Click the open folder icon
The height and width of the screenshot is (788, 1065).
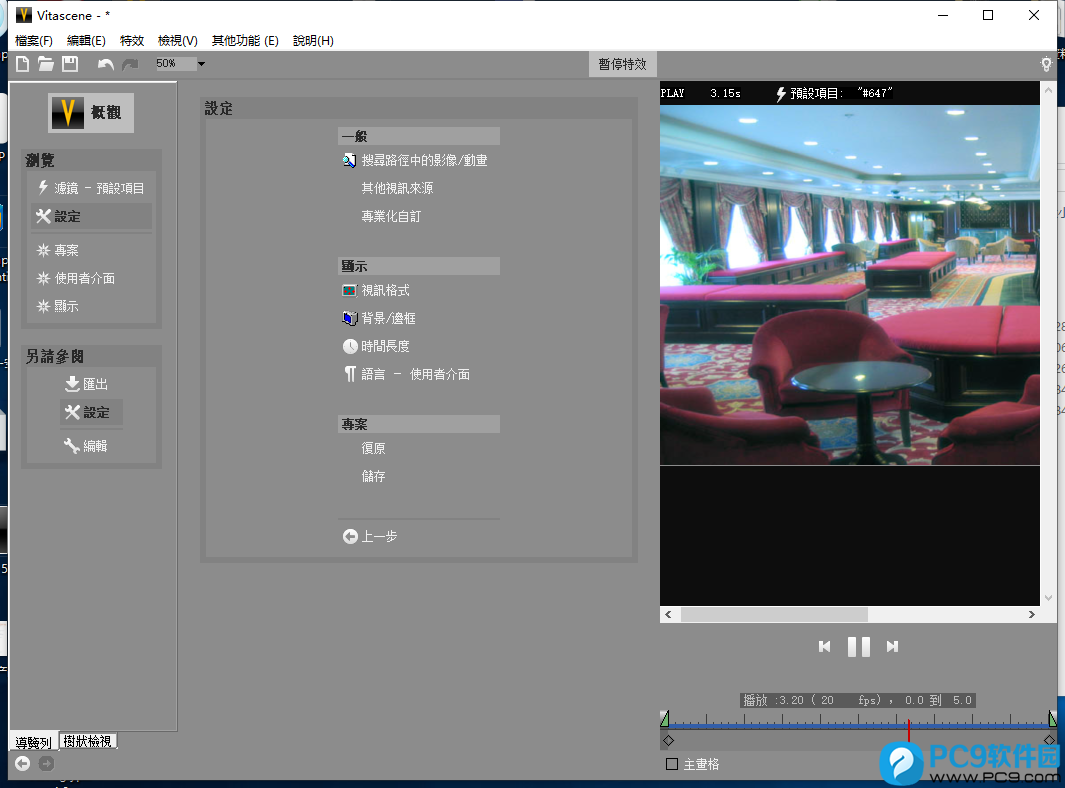pos(46,64)
